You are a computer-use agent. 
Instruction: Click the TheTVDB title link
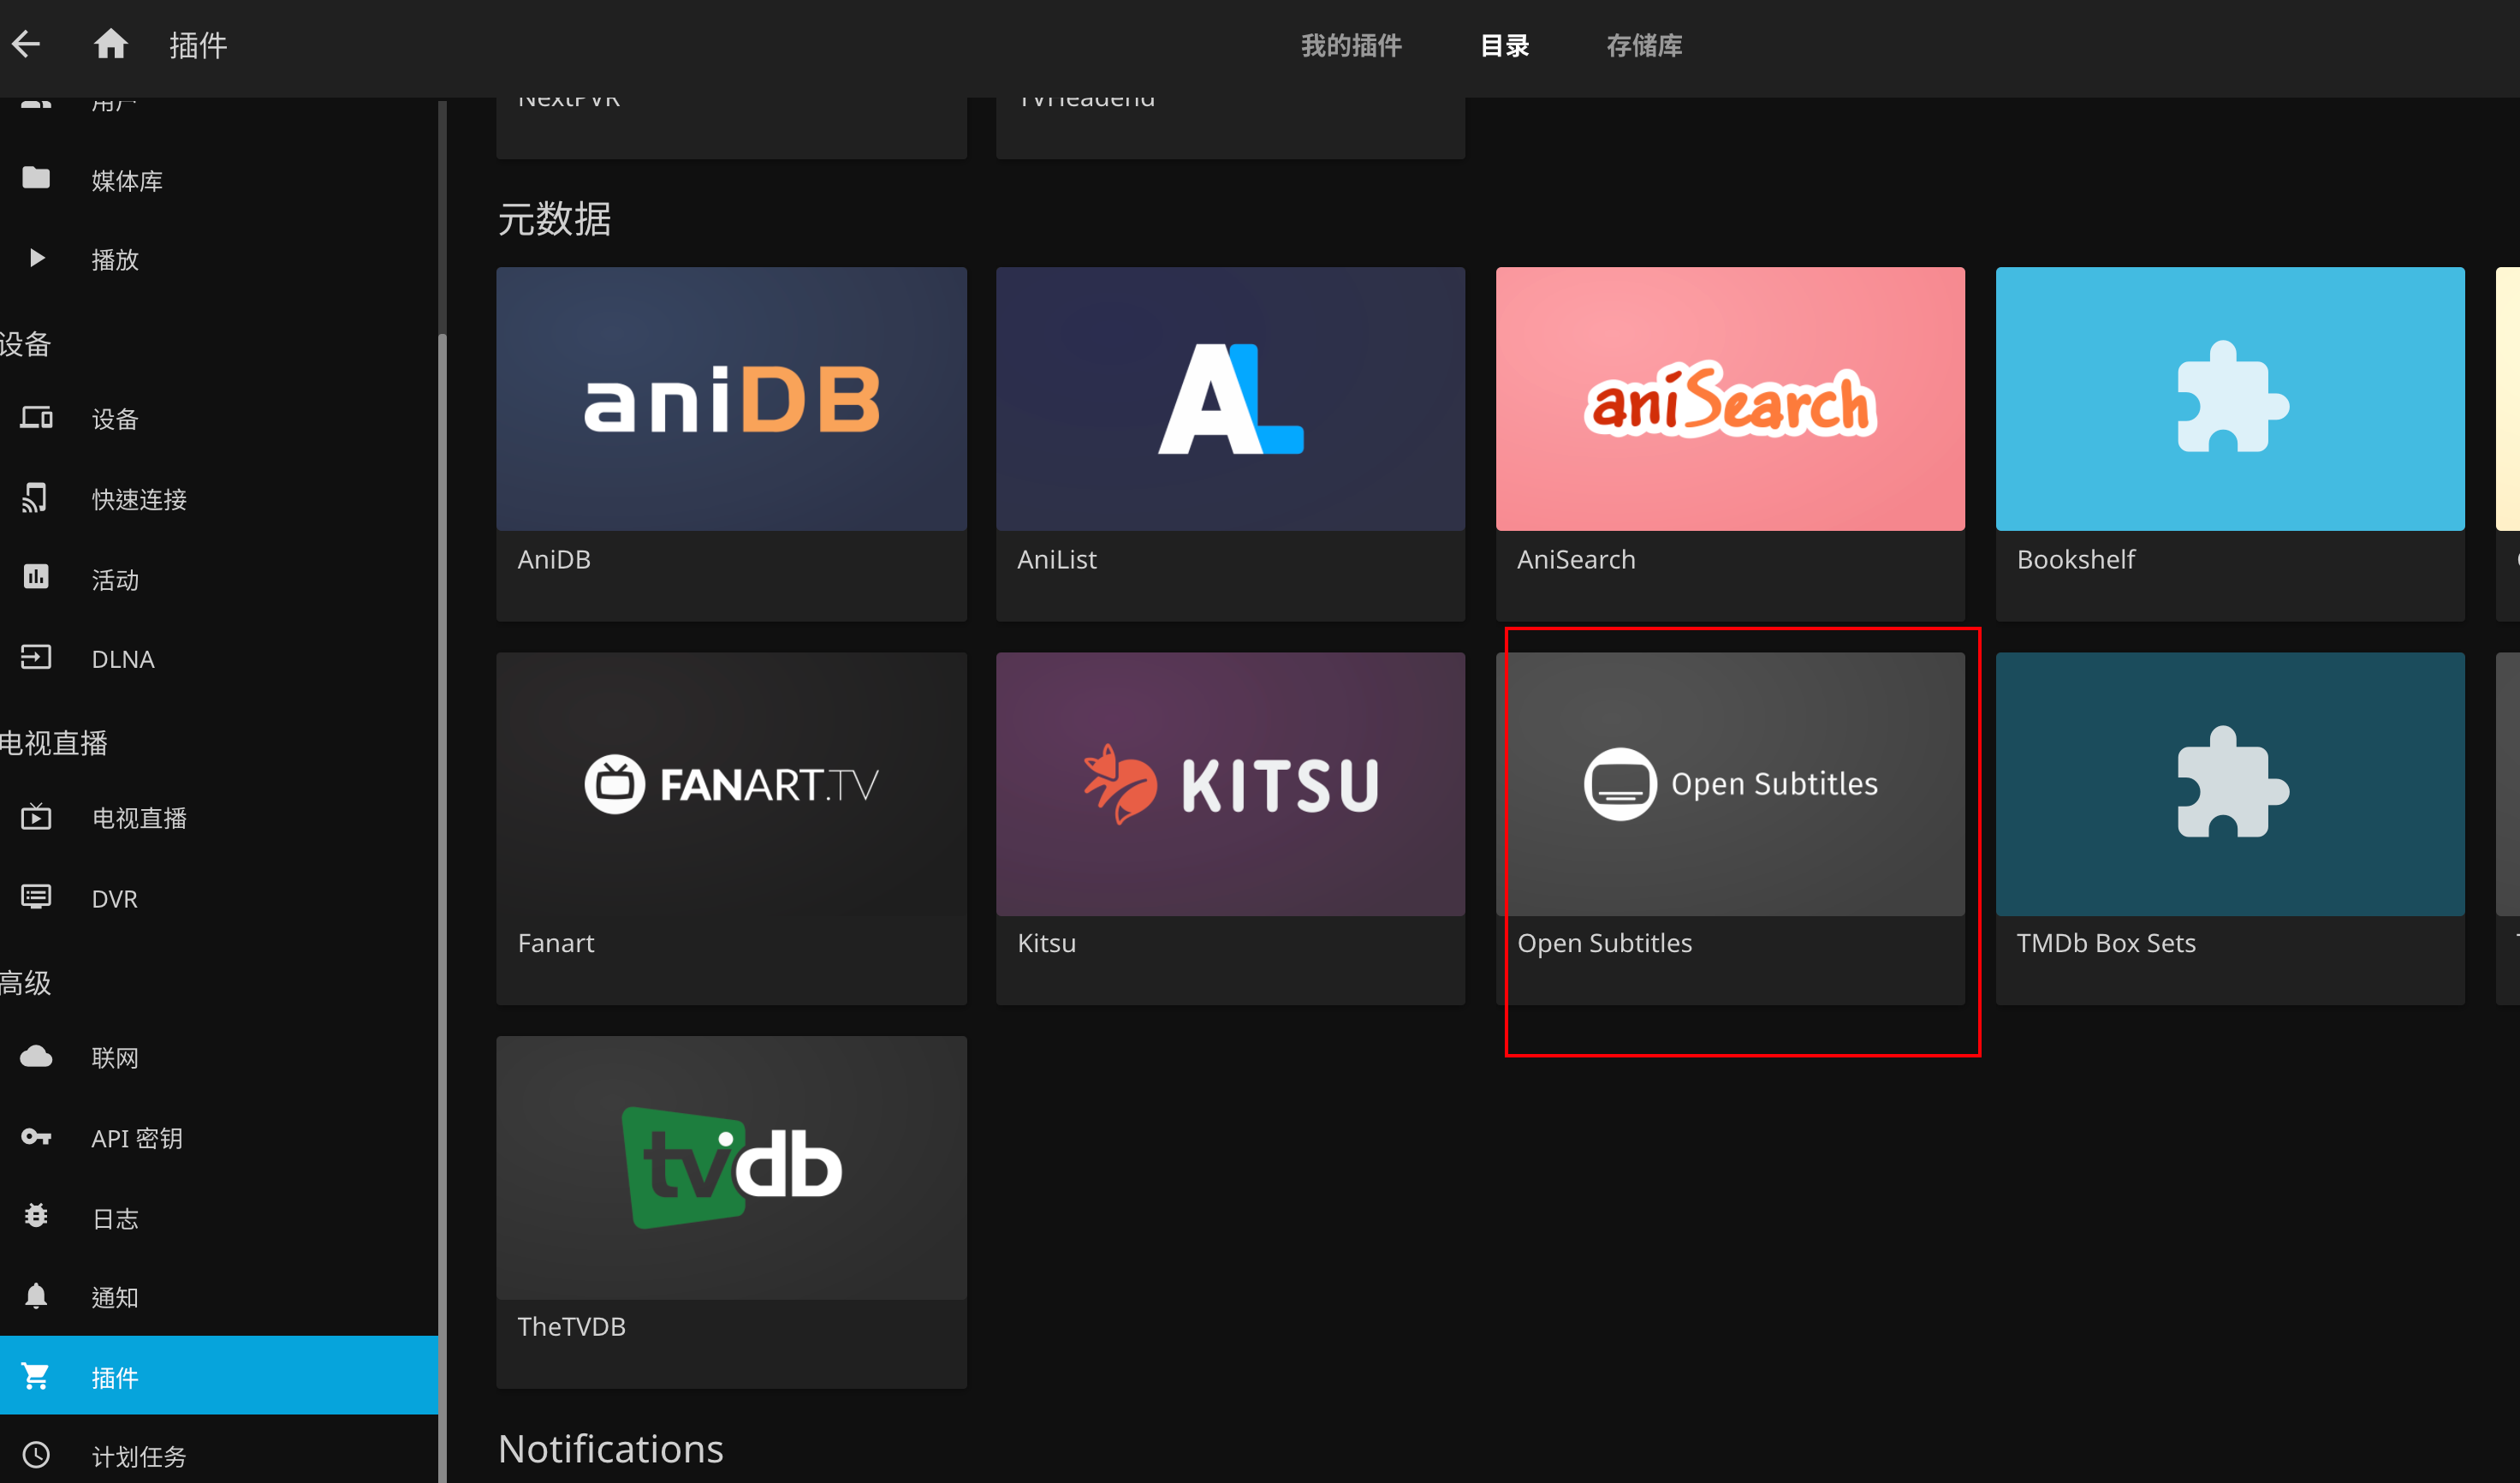[571, 1326]
